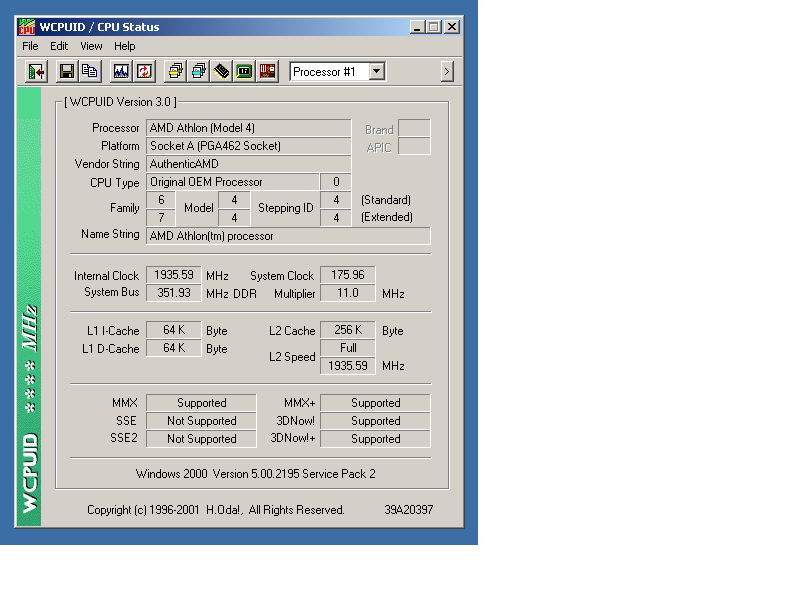800x600 pixels.
Task: Close the WCPUID window
Action: (x=452, y=27)
